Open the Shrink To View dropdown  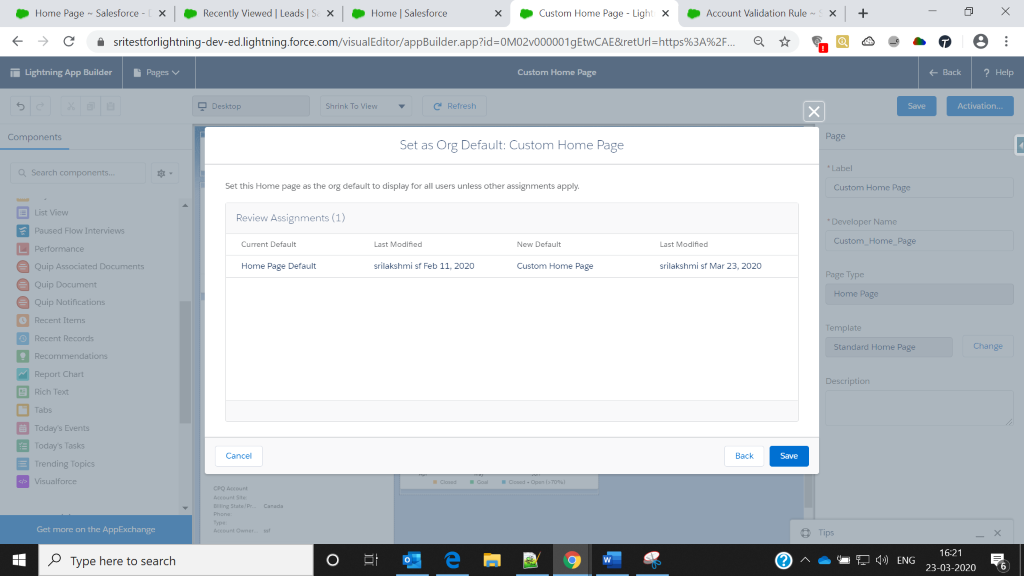(x=366, y=106)
